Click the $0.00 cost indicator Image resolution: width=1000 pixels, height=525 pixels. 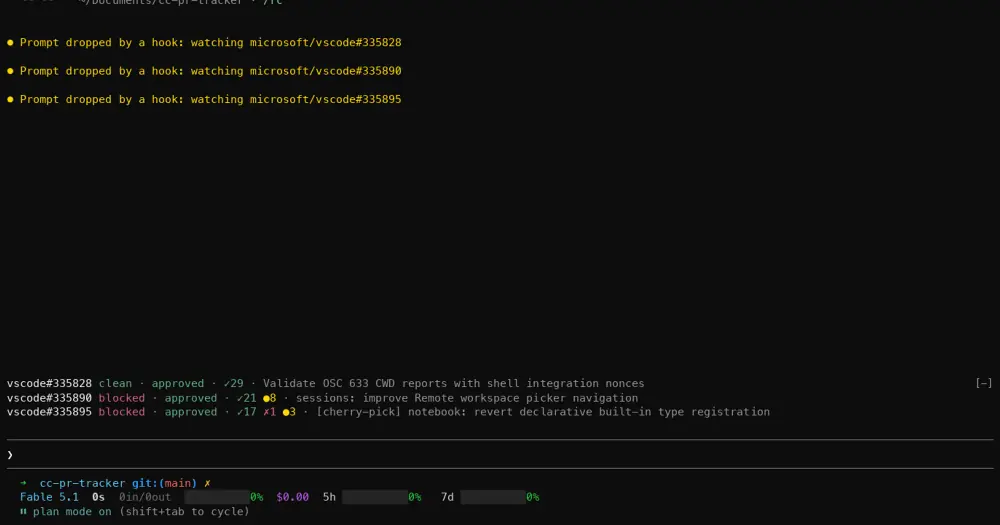click(293, 497)
